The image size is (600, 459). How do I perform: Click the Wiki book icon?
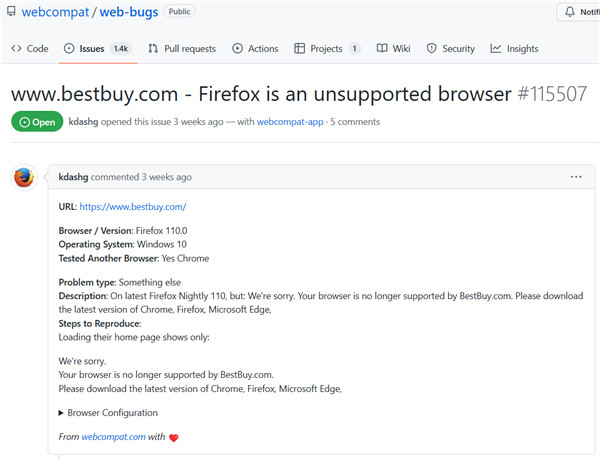382,48
